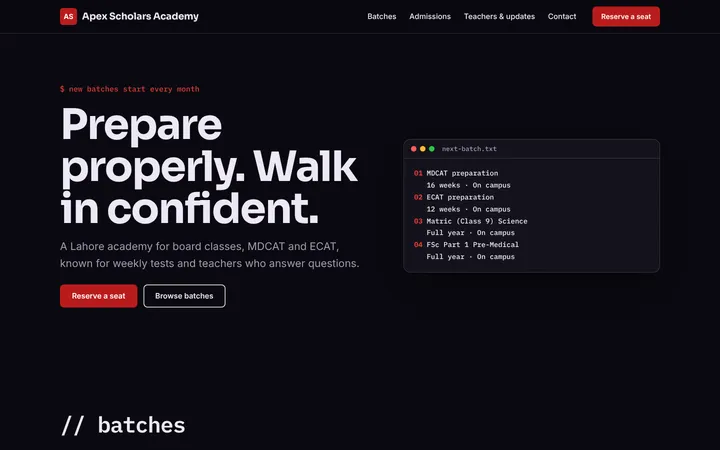720x450 pixels.
Task: Click the hero Reserve a seat button
Action: coord(99,296)
